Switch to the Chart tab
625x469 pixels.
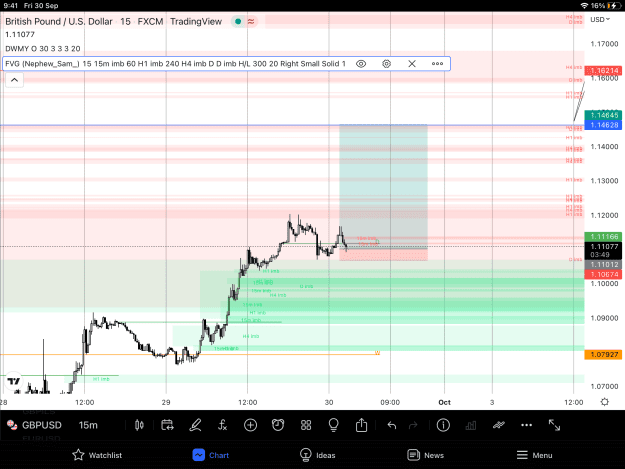click(x=210, y=455)
